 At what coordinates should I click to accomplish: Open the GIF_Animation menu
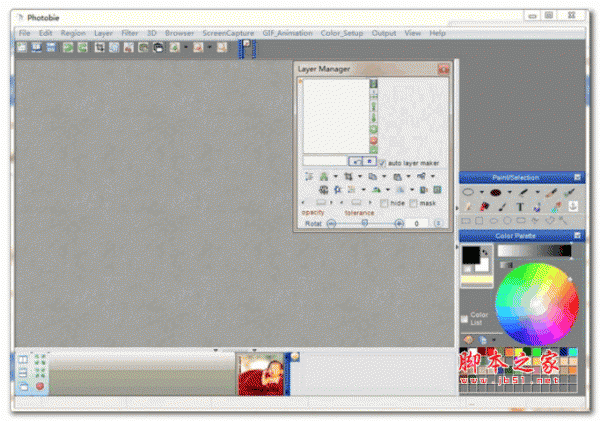pos(287,33)
